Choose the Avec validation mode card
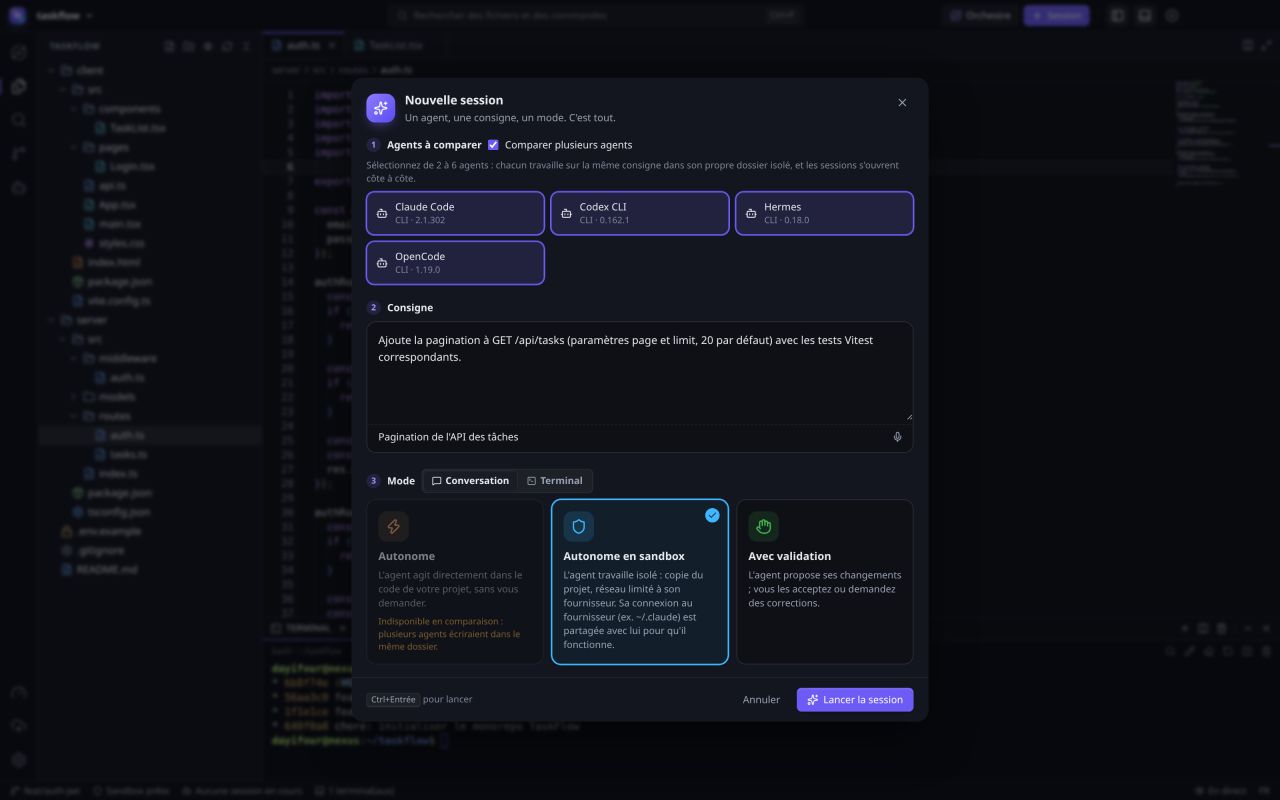1280x800 pixels. click(825, 582)
